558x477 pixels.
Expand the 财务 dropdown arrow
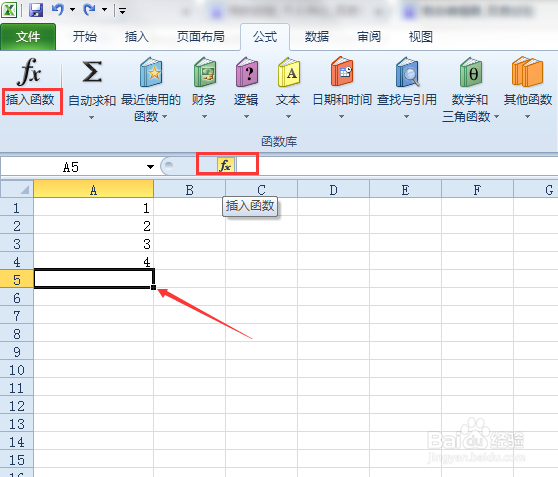pos(204,116)
